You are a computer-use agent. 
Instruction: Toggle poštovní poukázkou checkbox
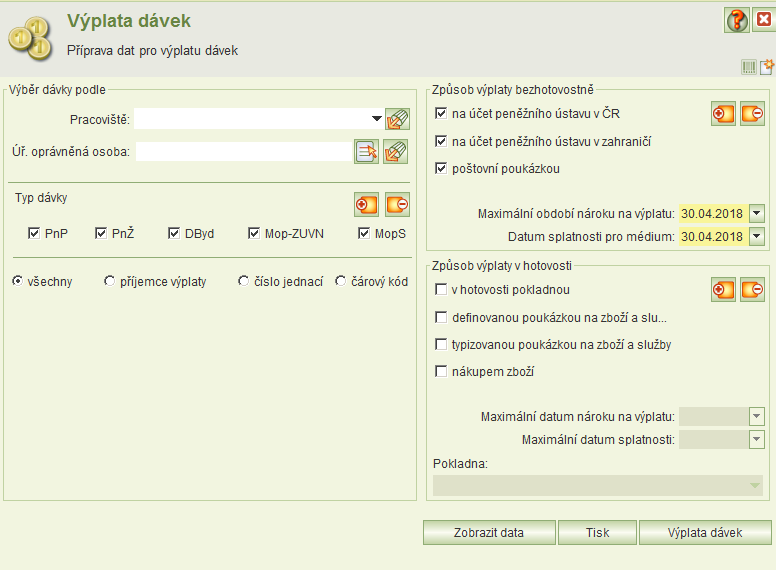(x=441, y=168)
